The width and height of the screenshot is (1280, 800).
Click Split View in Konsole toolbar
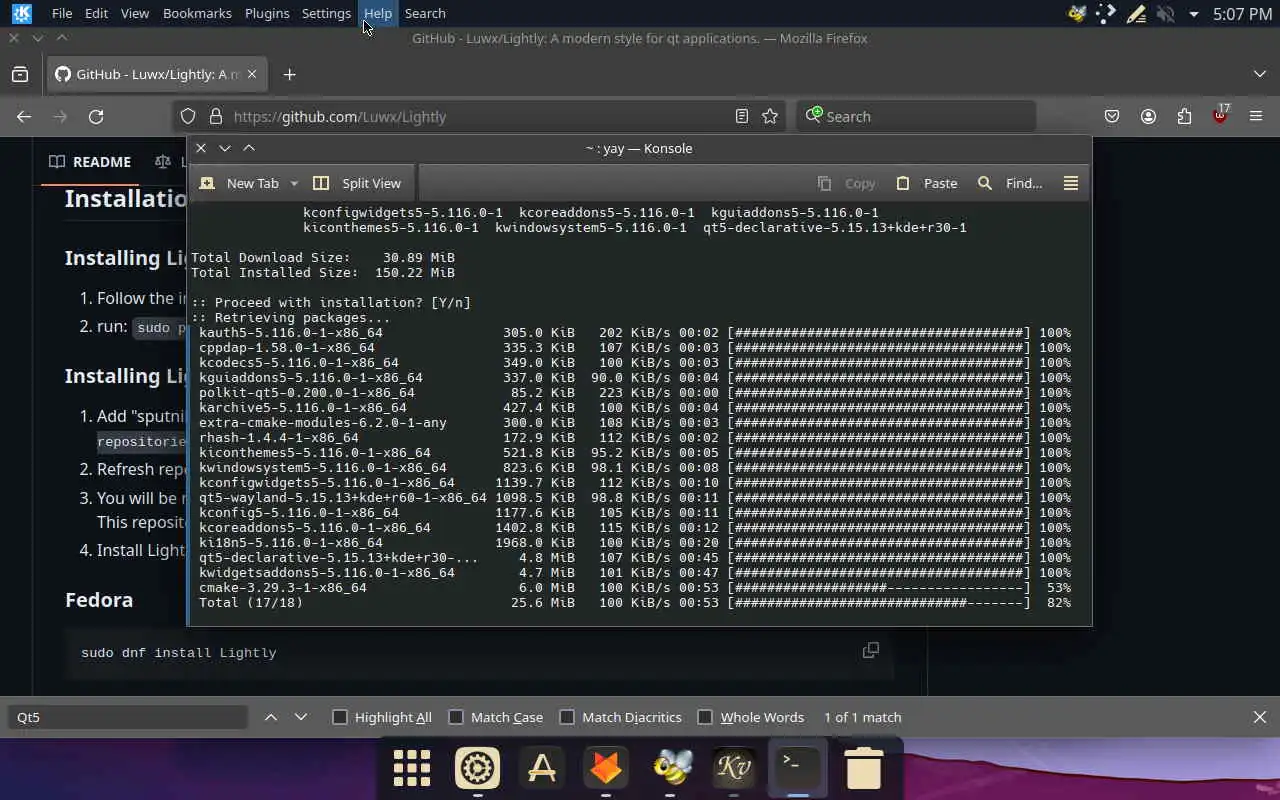click(357, 183)
